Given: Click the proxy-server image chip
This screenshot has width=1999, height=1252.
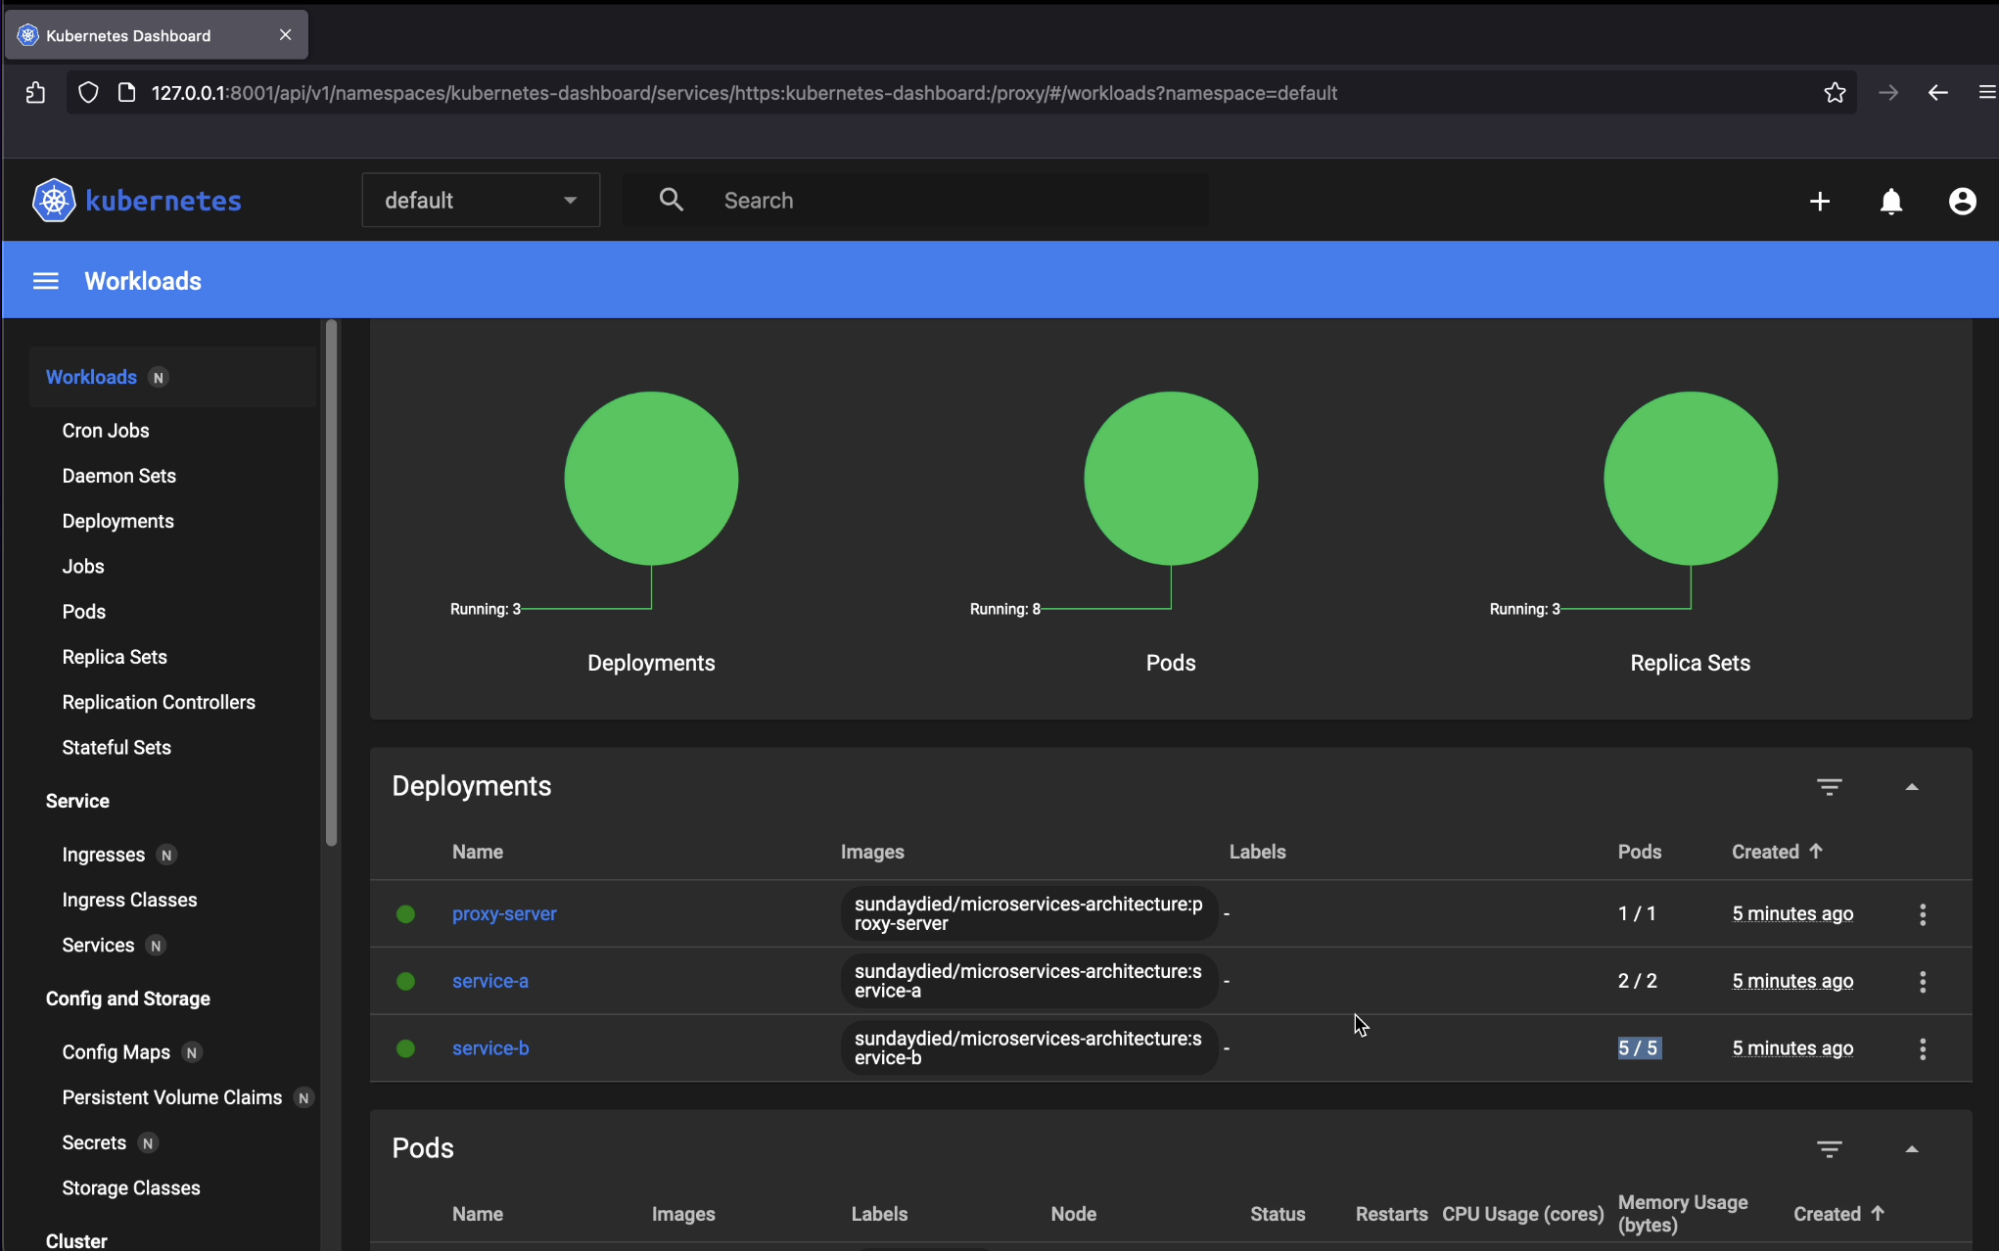Looking at the screenshot, I should click(x=1029, y=914).
